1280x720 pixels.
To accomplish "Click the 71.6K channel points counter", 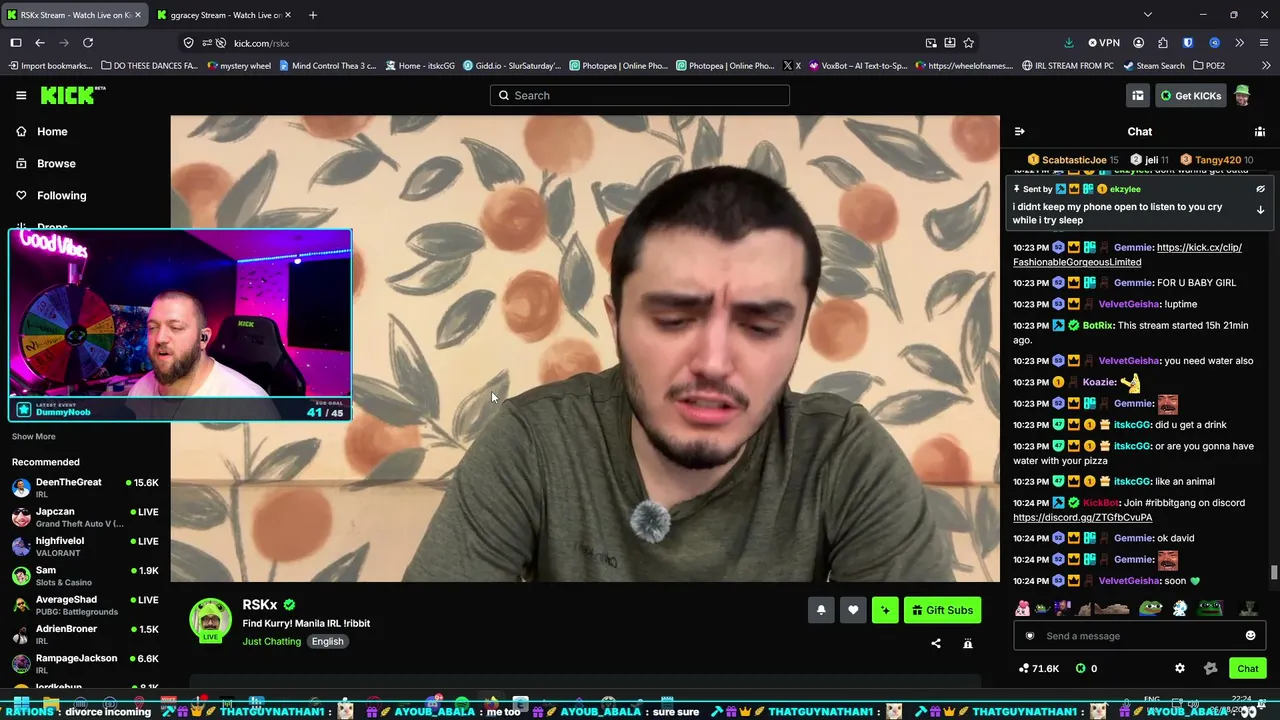I will click(x=1039, y=668).
